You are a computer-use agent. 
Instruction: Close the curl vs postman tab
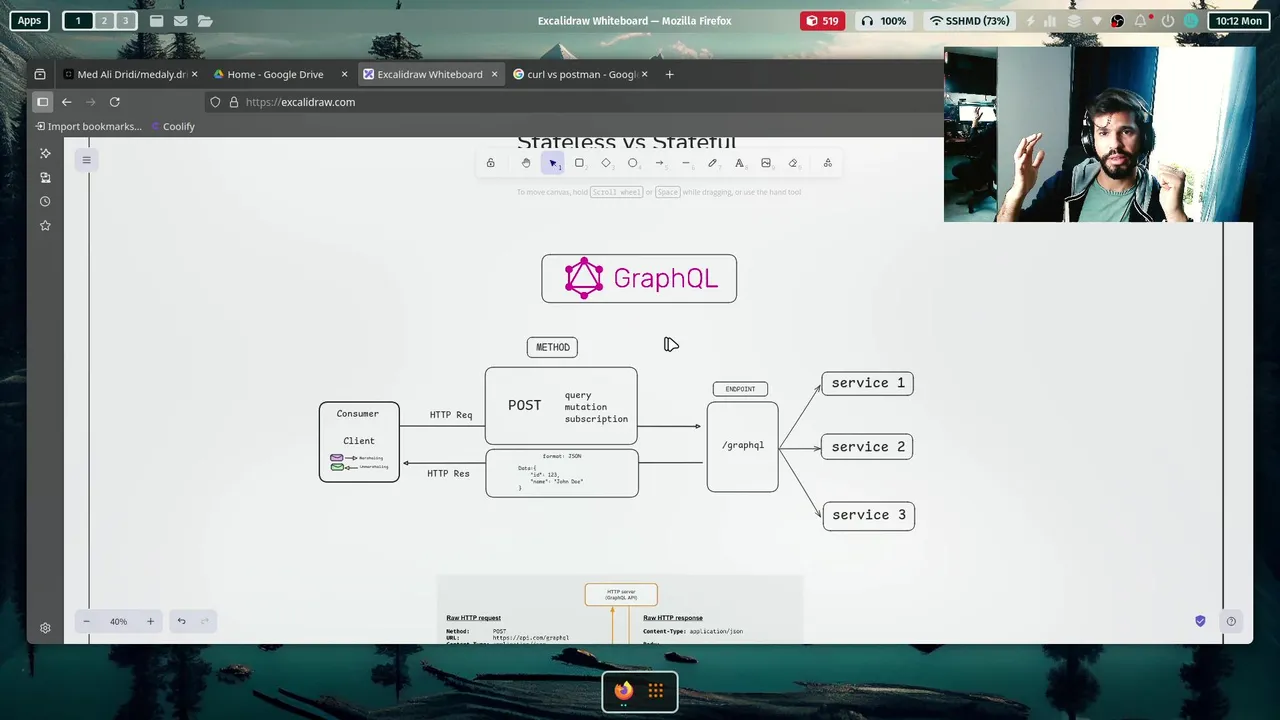[644, 74]
